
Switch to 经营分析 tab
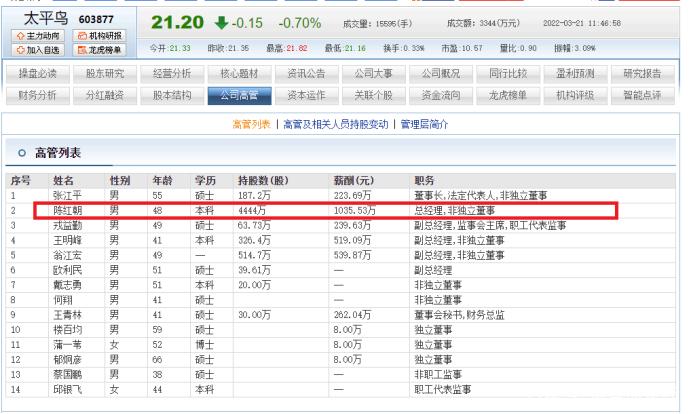[172, 74]
